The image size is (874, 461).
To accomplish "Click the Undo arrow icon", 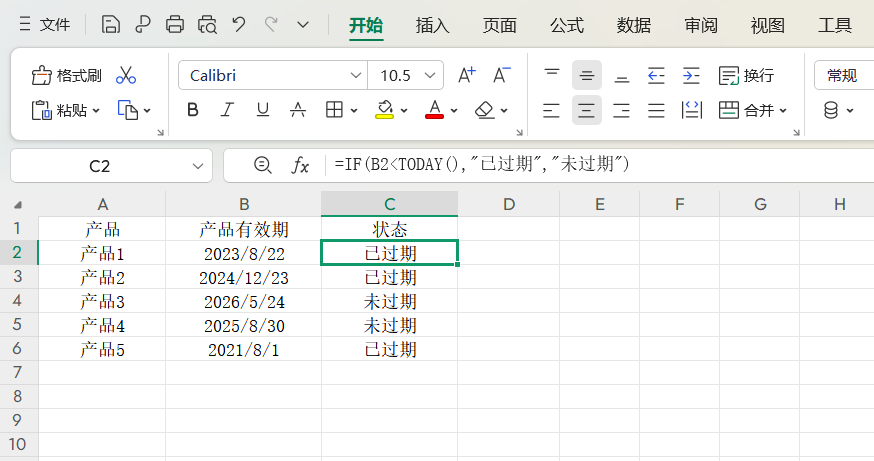I will [238, 25].
